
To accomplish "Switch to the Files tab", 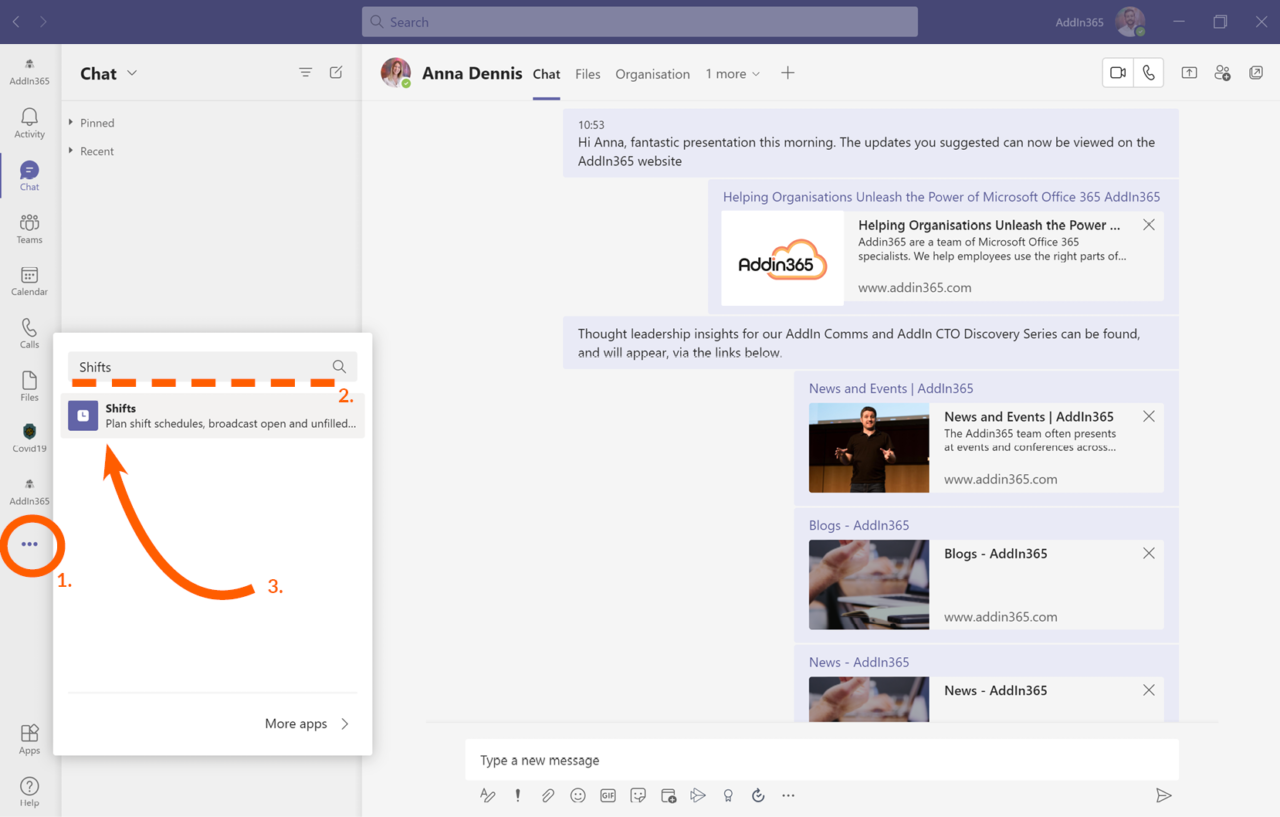I will pos(588,73).
